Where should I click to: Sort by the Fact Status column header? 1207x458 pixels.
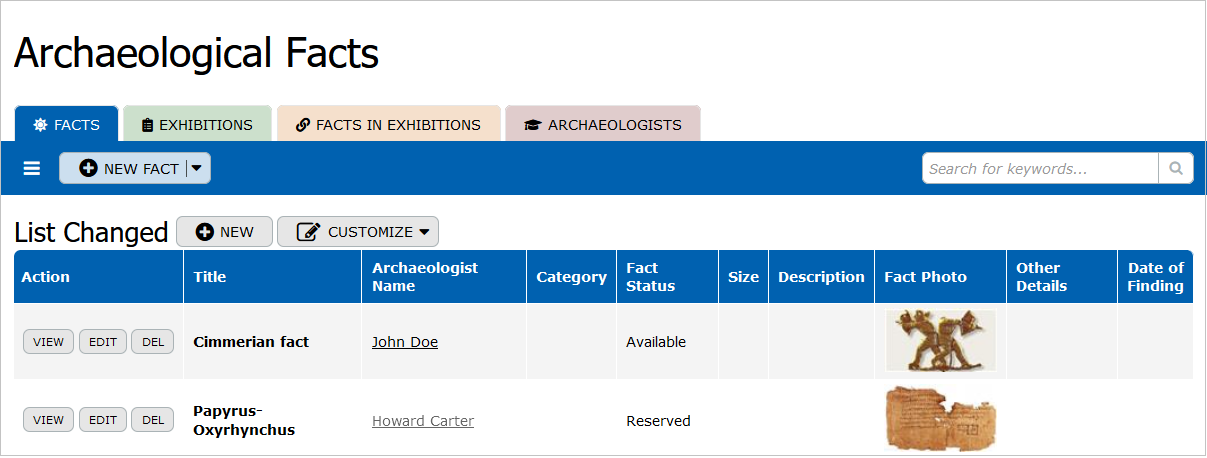pos(651,277)
